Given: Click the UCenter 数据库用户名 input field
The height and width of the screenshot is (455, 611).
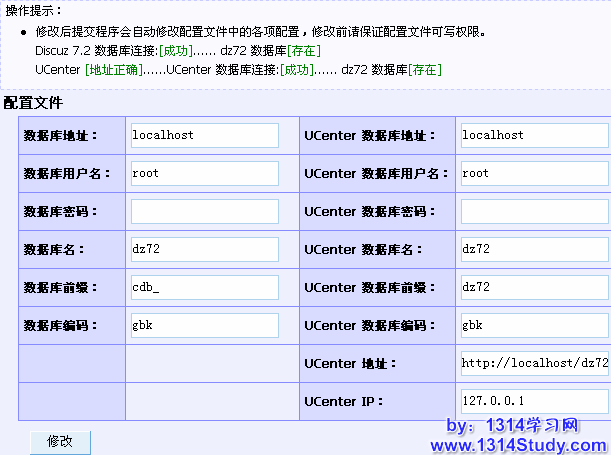Looking at the screenshot, I should 534,173.
